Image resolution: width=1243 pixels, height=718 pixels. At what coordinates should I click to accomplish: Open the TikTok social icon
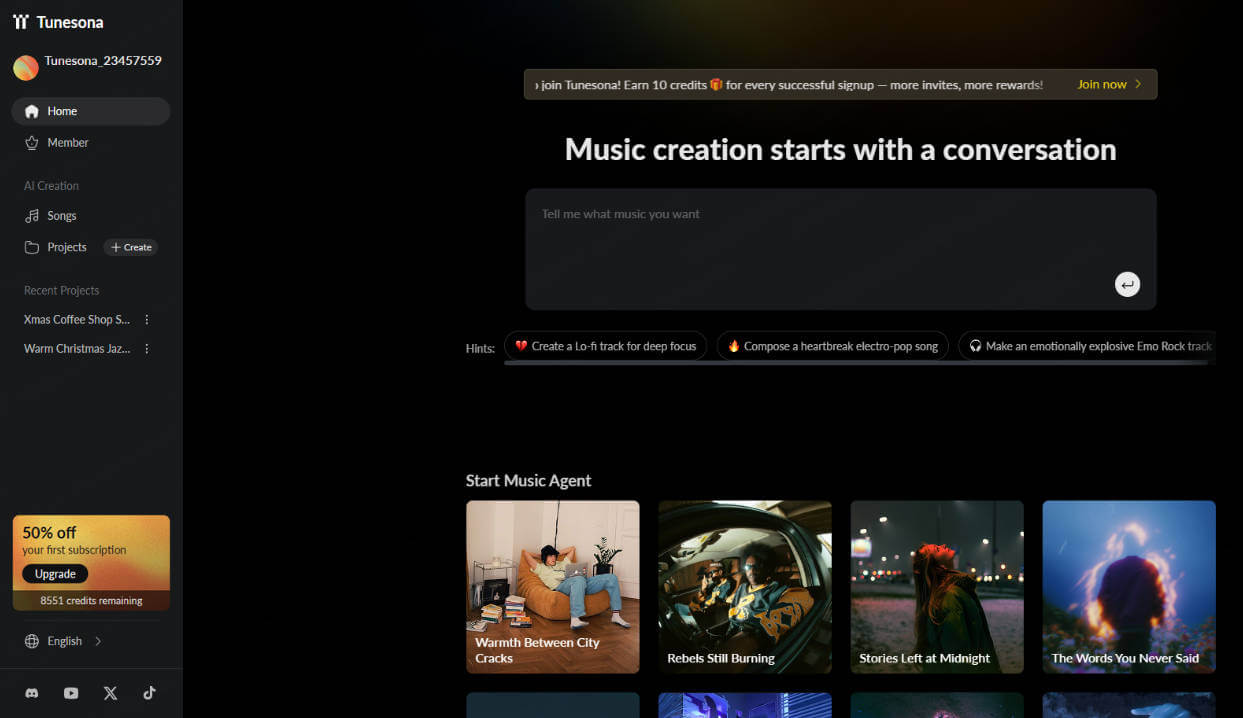point(149,693)
